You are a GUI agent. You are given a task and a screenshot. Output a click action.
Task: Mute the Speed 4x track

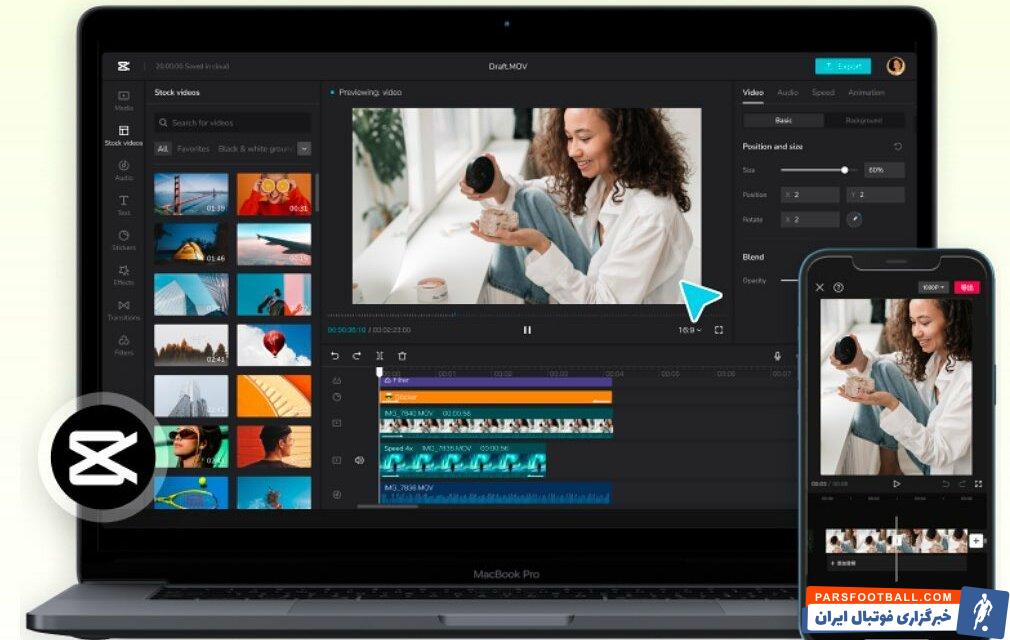click(x=359, y=459)
